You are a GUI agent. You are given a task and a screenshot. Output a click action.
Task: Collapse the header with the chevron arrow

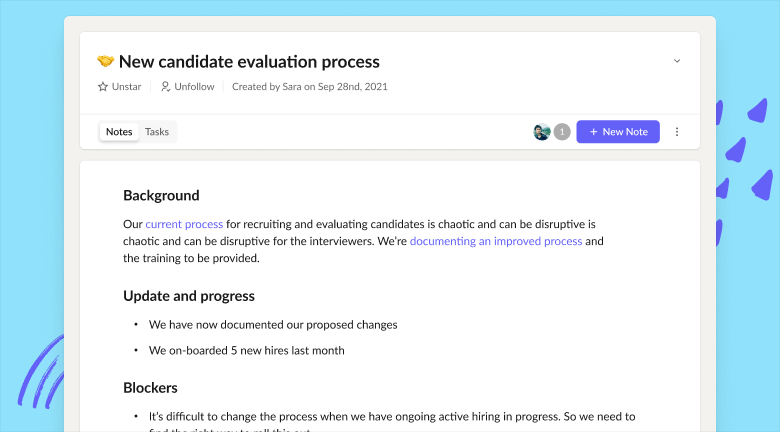pyautogui.click(x=677, y=61)
